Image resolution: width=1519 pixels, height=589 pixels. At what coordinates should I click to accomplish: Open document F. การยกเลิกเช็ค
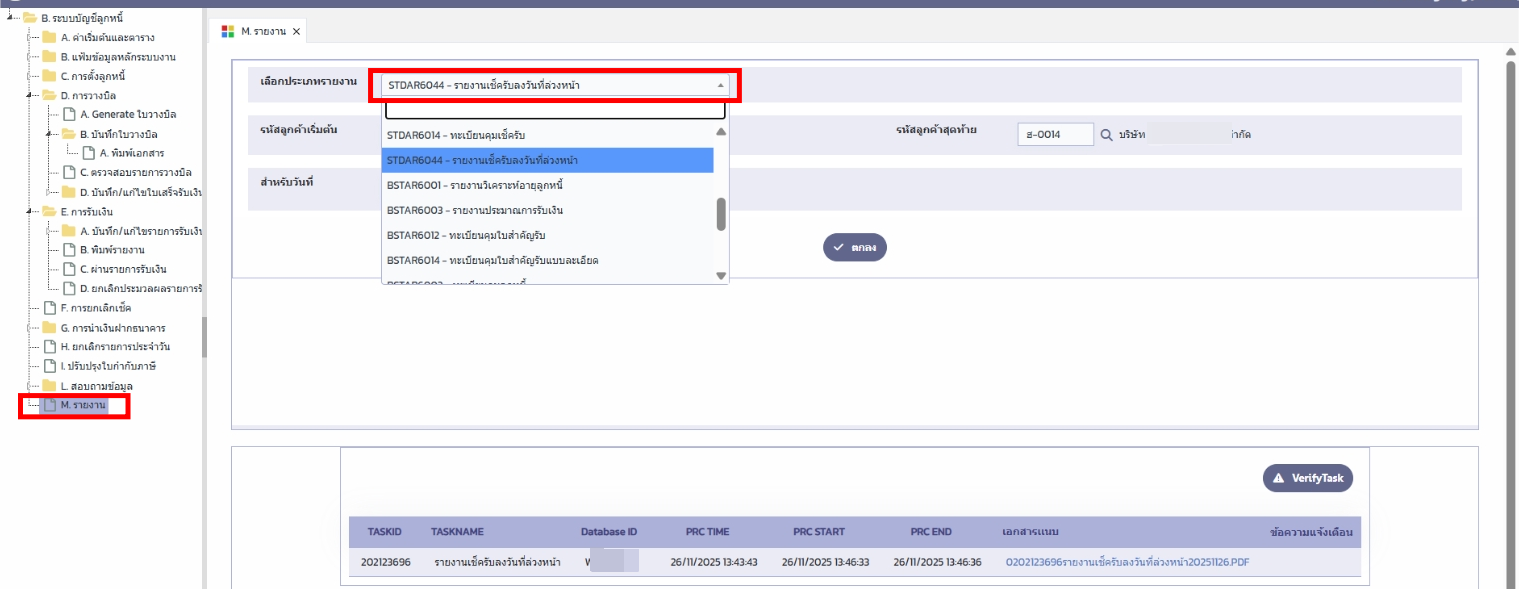pos(98,308)
